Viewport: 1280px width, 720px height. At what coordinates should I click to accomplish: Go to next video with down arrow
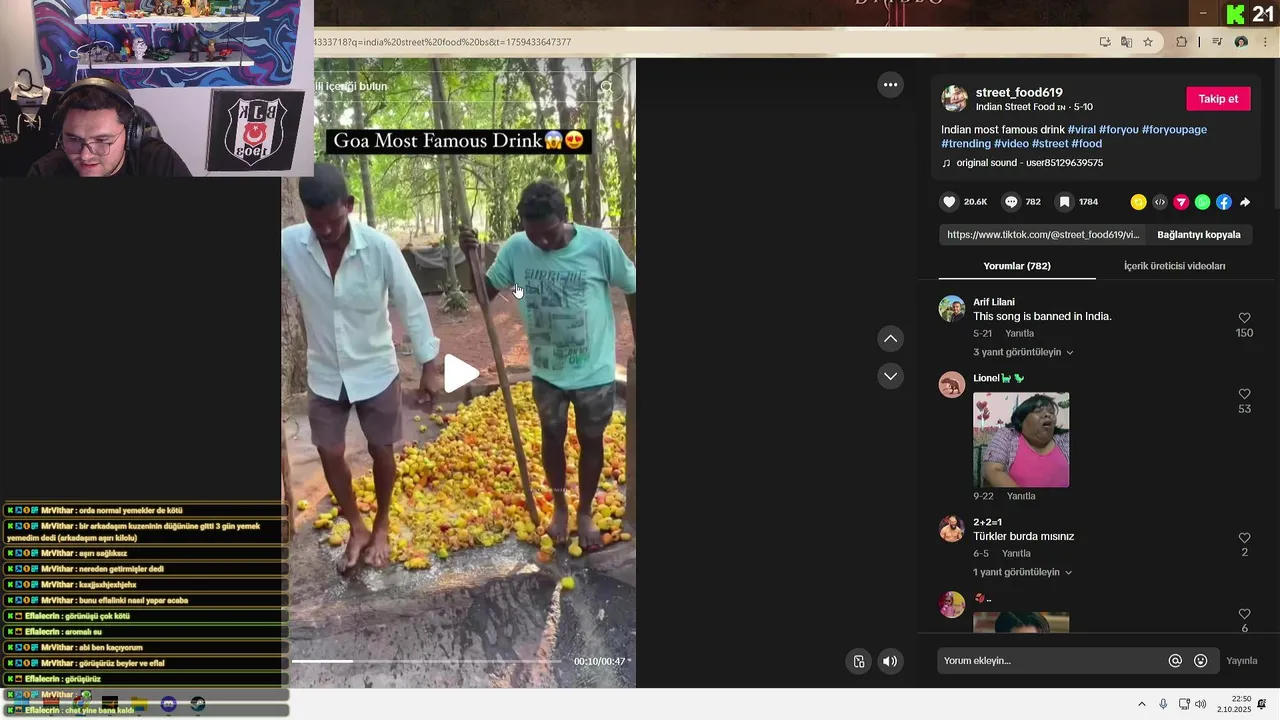click(x=890, y=376)
